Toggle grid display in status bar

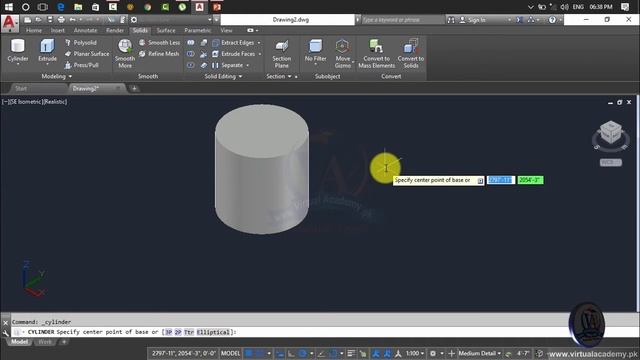point(248,353)
